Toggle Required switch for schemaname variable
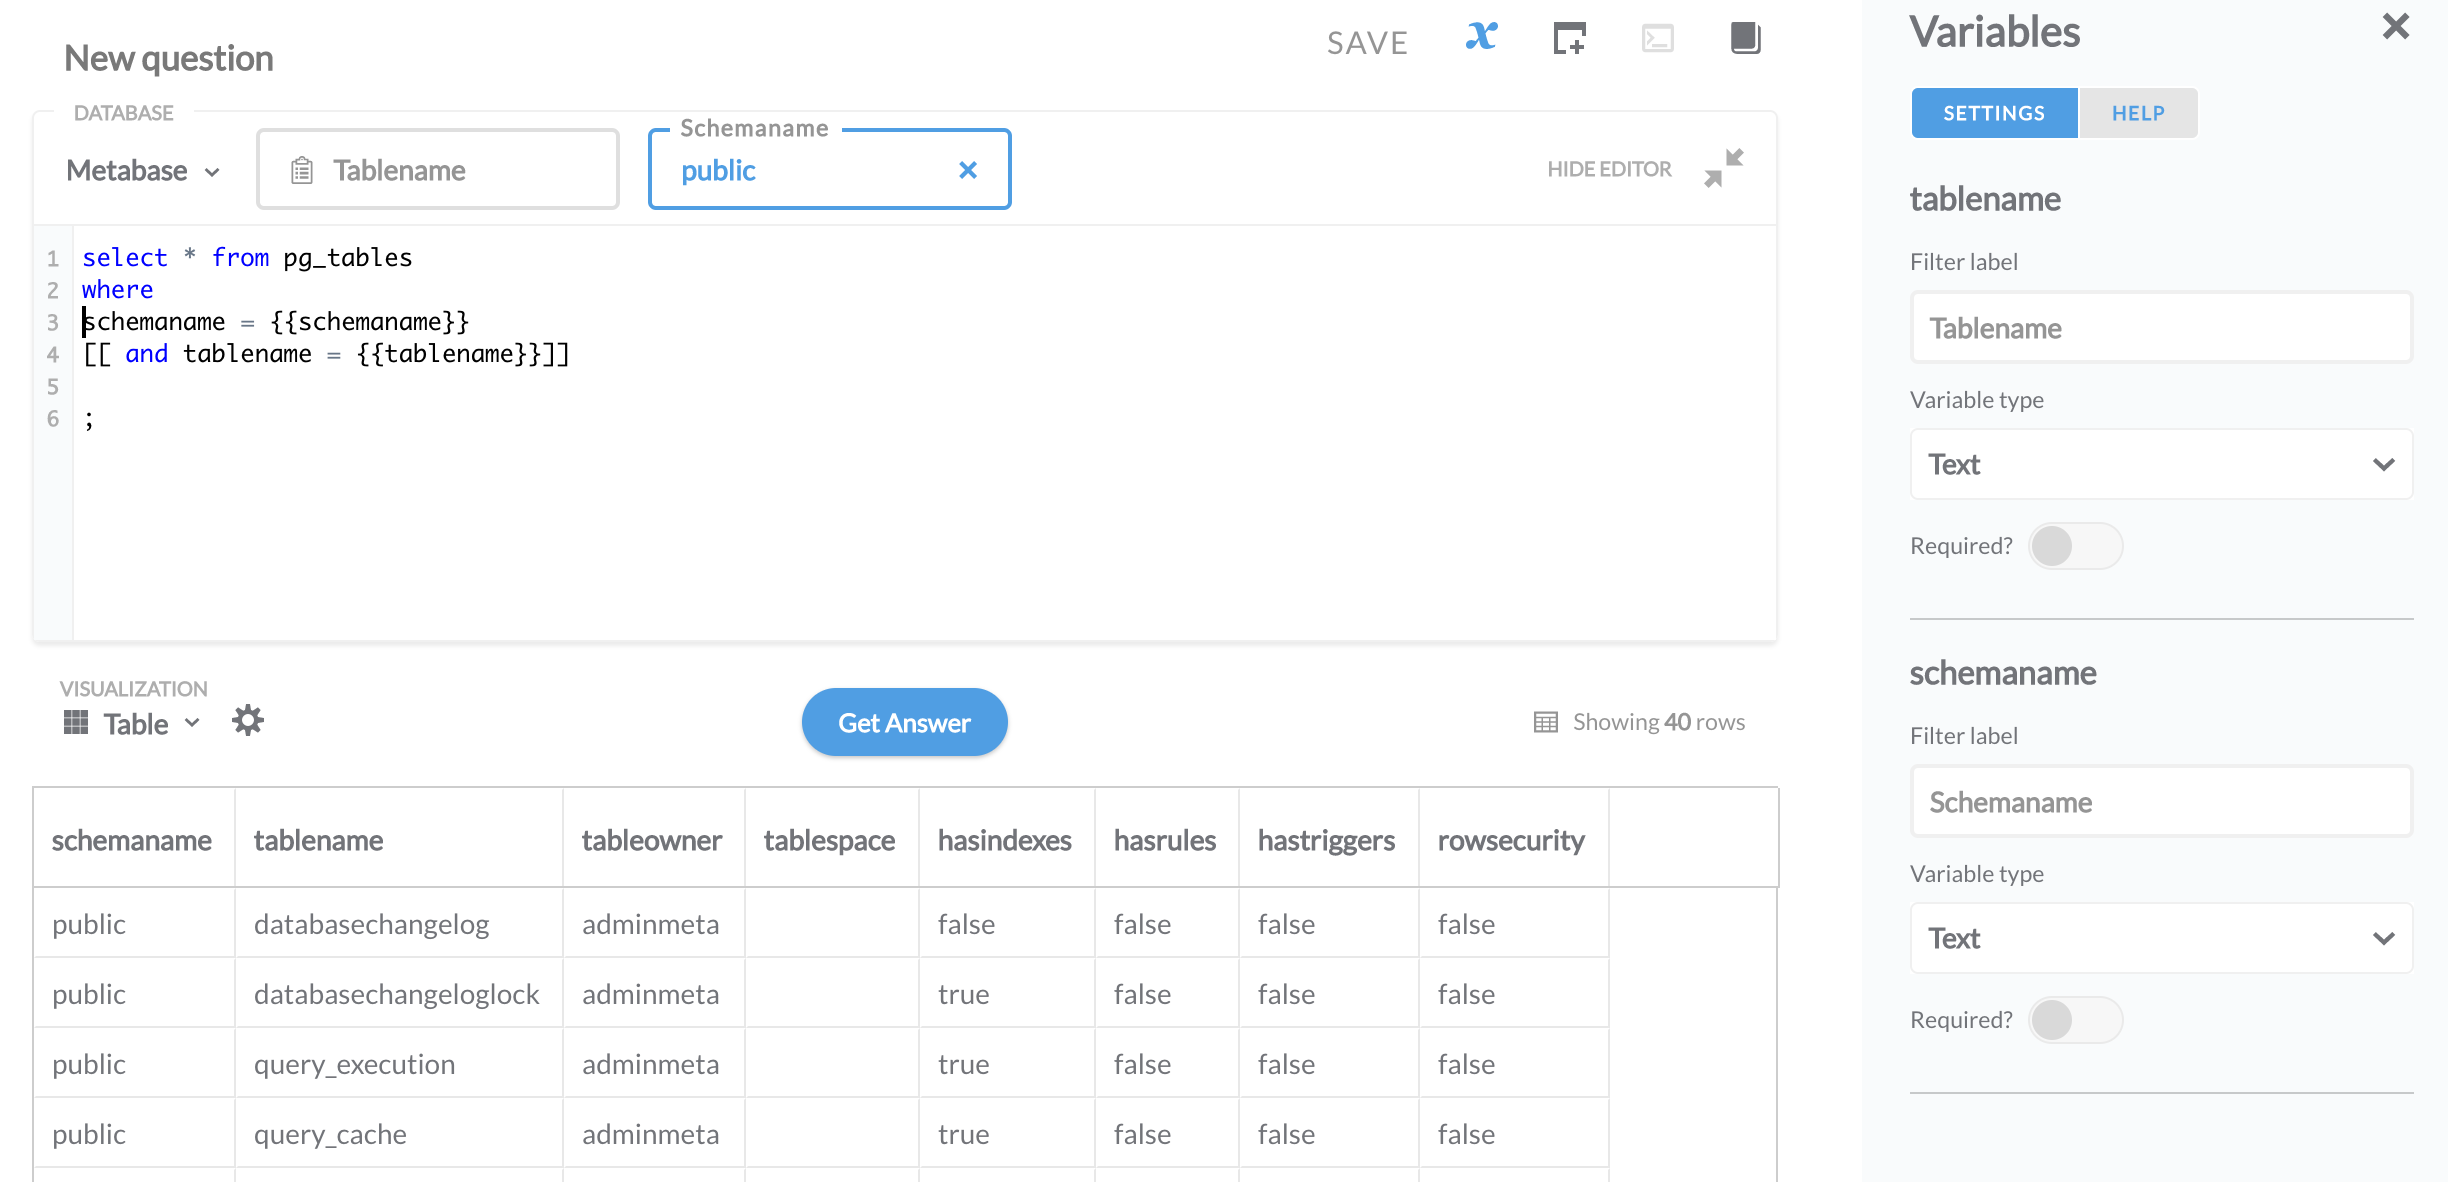The height and width of the screenshot is (1182, 2448). click(x=2075, y=1020)
